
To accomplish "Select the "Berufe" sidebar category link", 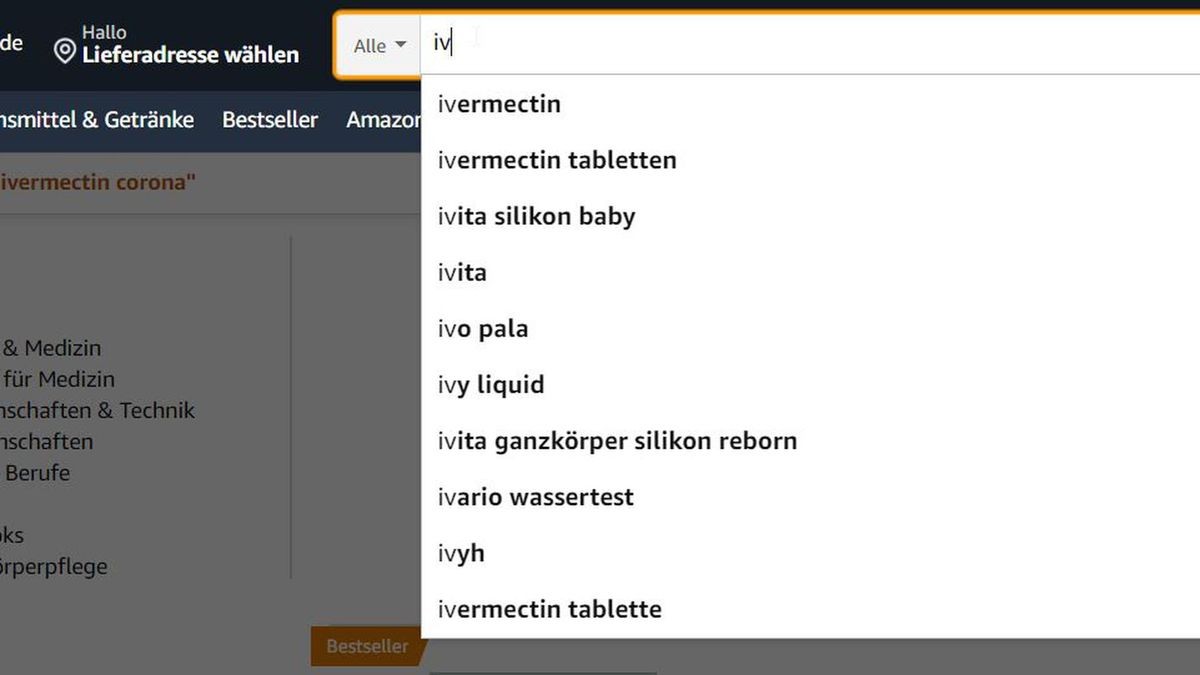I will pyautogui.click(x=37, y=472).
